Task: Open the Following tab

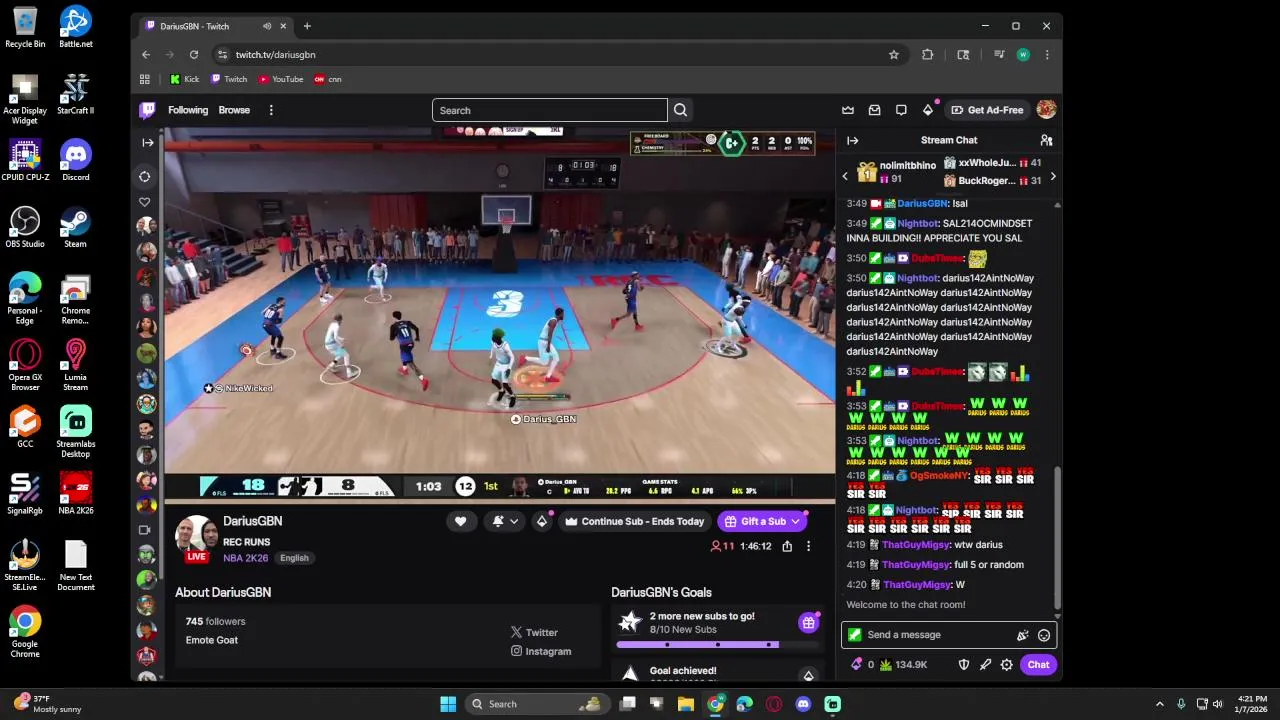Action: (x=188, y=110)
